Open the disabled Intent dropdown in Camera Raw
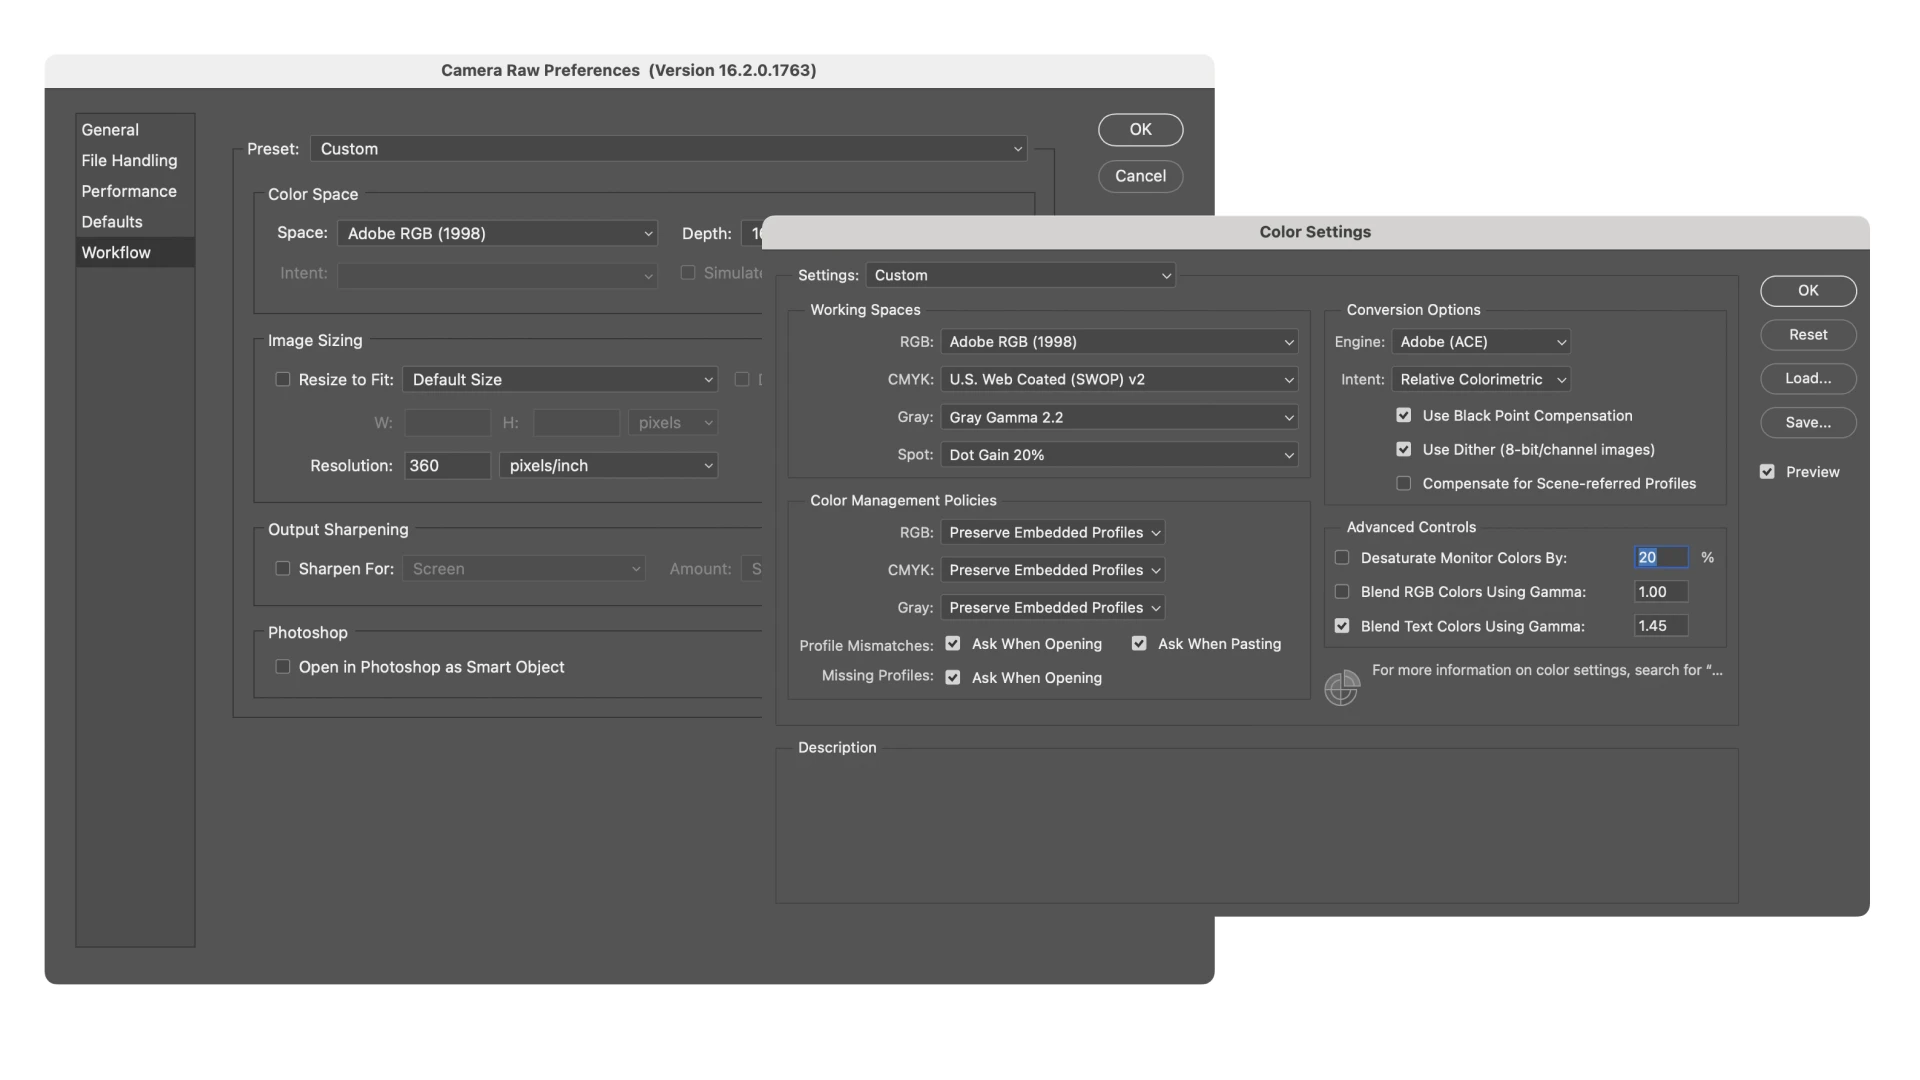Image resolution: width=1920 pixels, height=1080 pixels. (497, 274)
